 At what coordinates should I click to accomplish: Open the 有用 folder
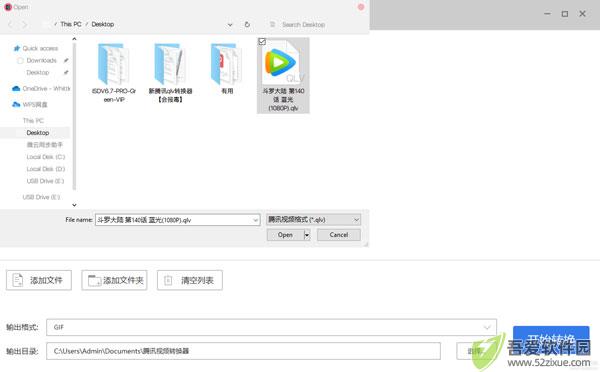tap(227, 69)
